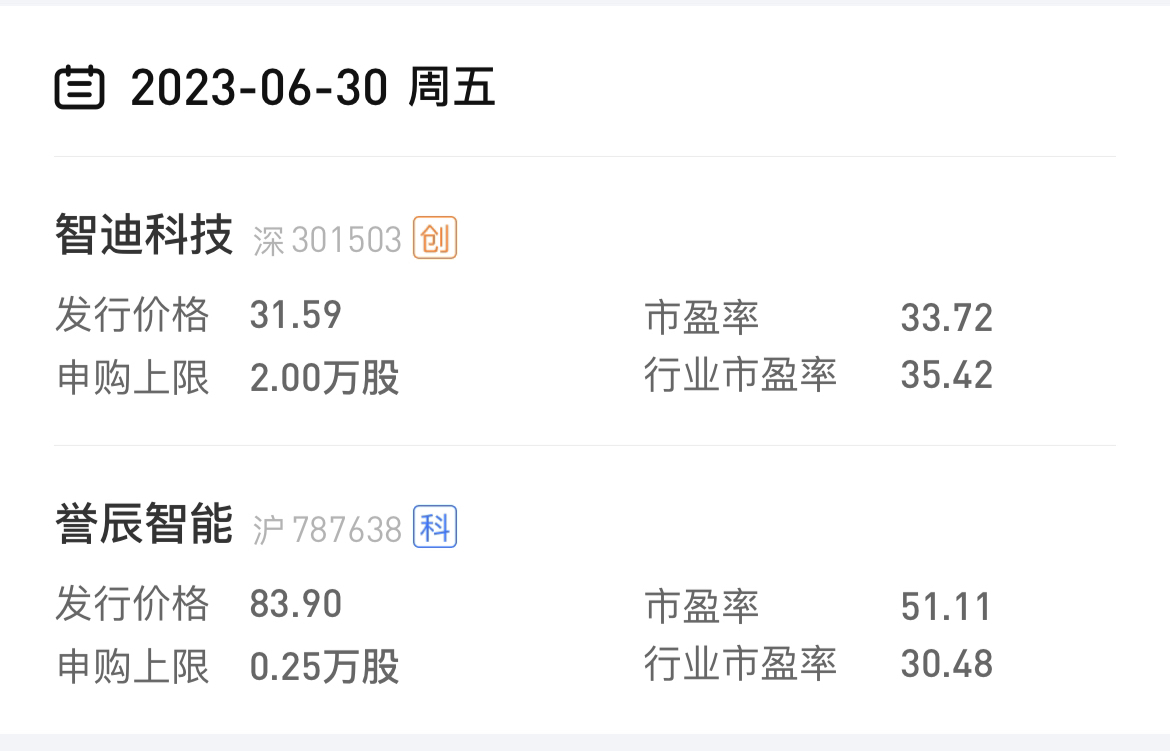Image resolution: width=1170 pixels, height=751 pixels.
Task: Tap 誉辰智能 industry P/E 30.48
Action: pos(947,664)
